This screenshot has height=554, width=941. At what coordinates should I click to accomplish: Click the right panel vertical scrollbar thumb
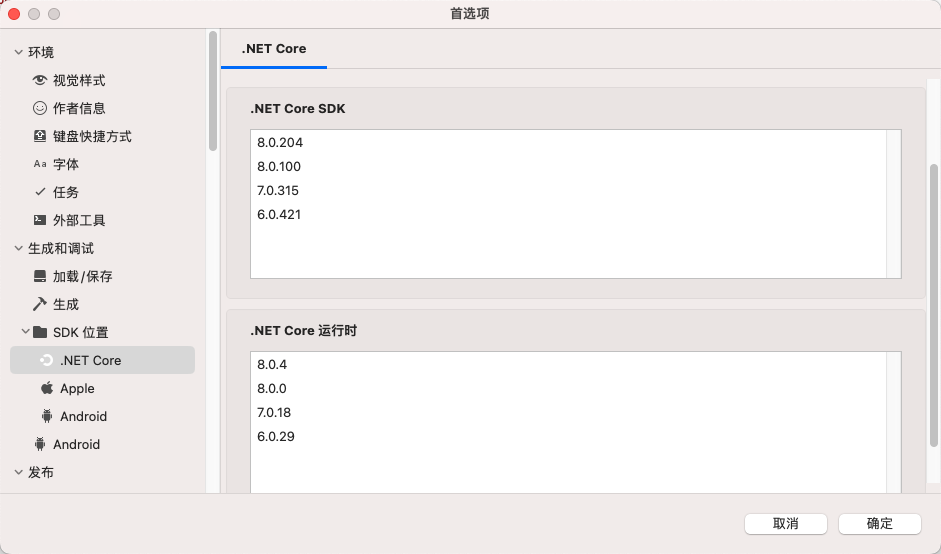(933, 305)
